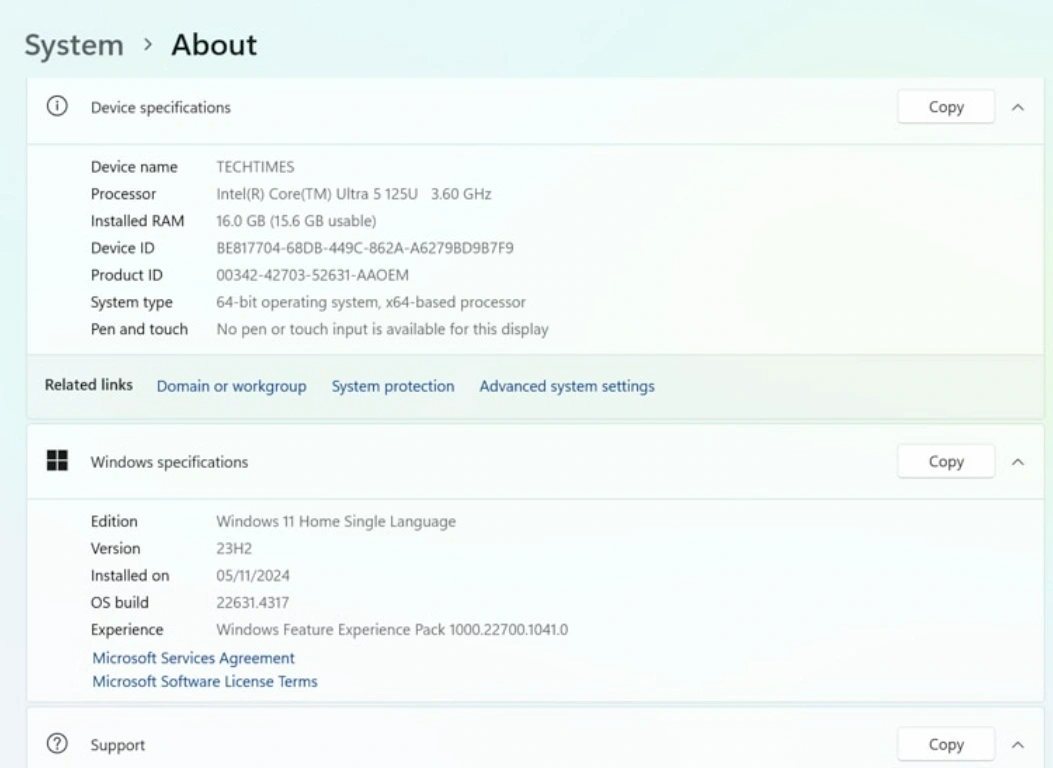Click the Device specifications header title
The width and height of the screenshot is (1053, 768).
coord(161,107)
